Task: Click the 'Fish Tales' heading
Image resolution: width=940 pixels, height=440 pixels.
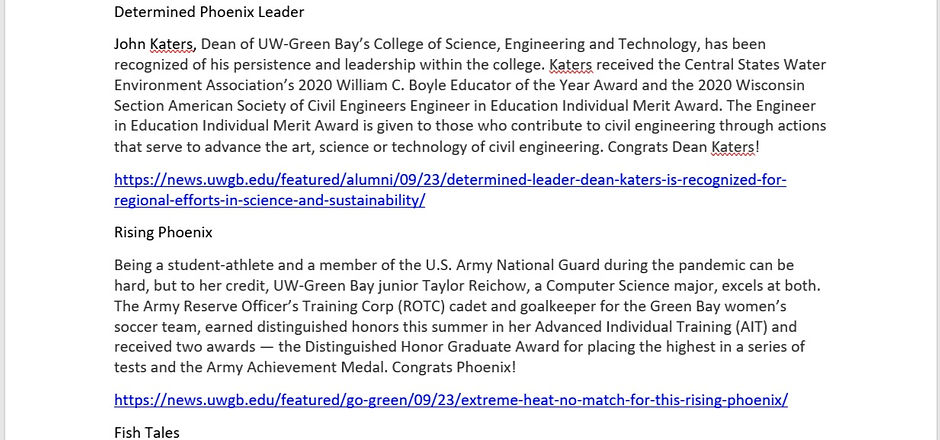Action: pyautogui.click(x=146, y=432)
